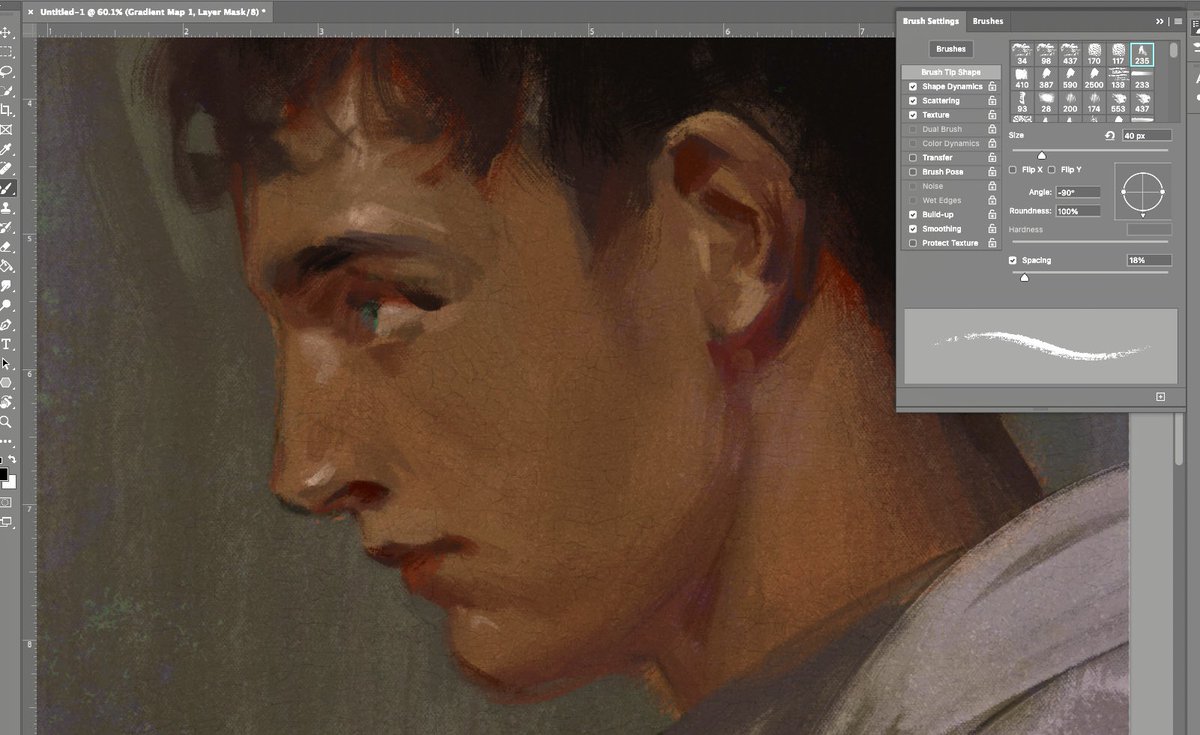
Task: Choose brush preset 235 in the brush picker
Action: tap(1142, 55)
